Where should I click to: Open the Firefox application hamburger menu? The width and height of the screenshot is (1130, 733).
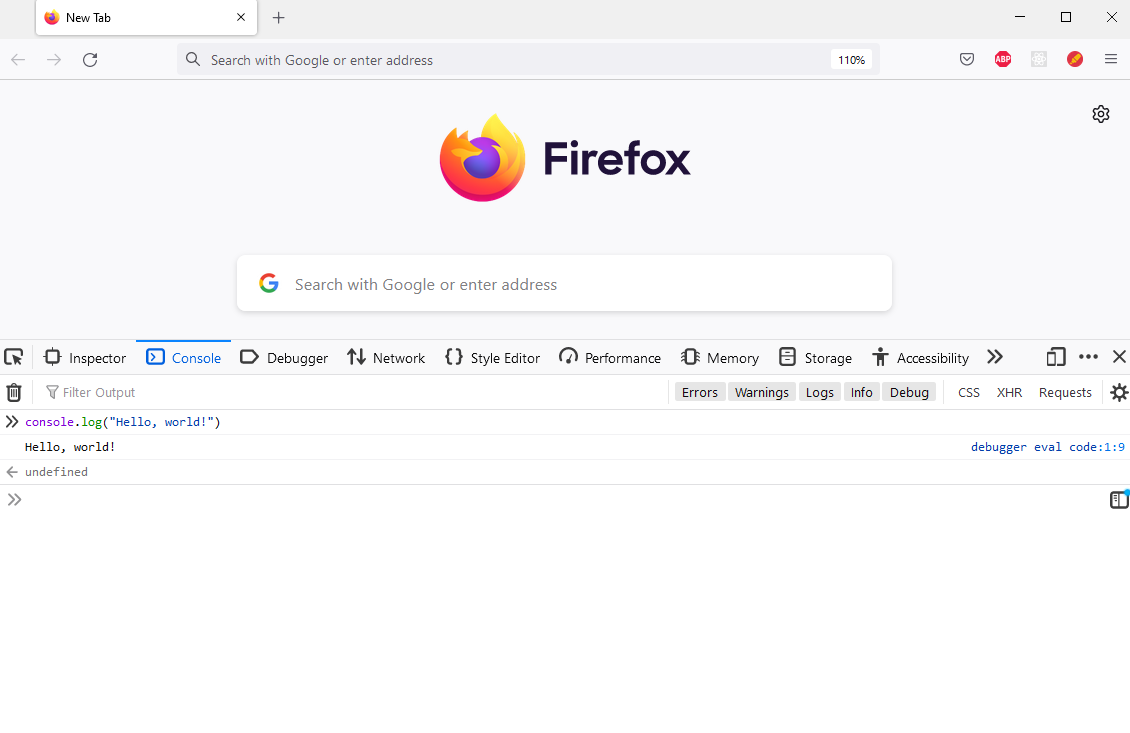1111,59
